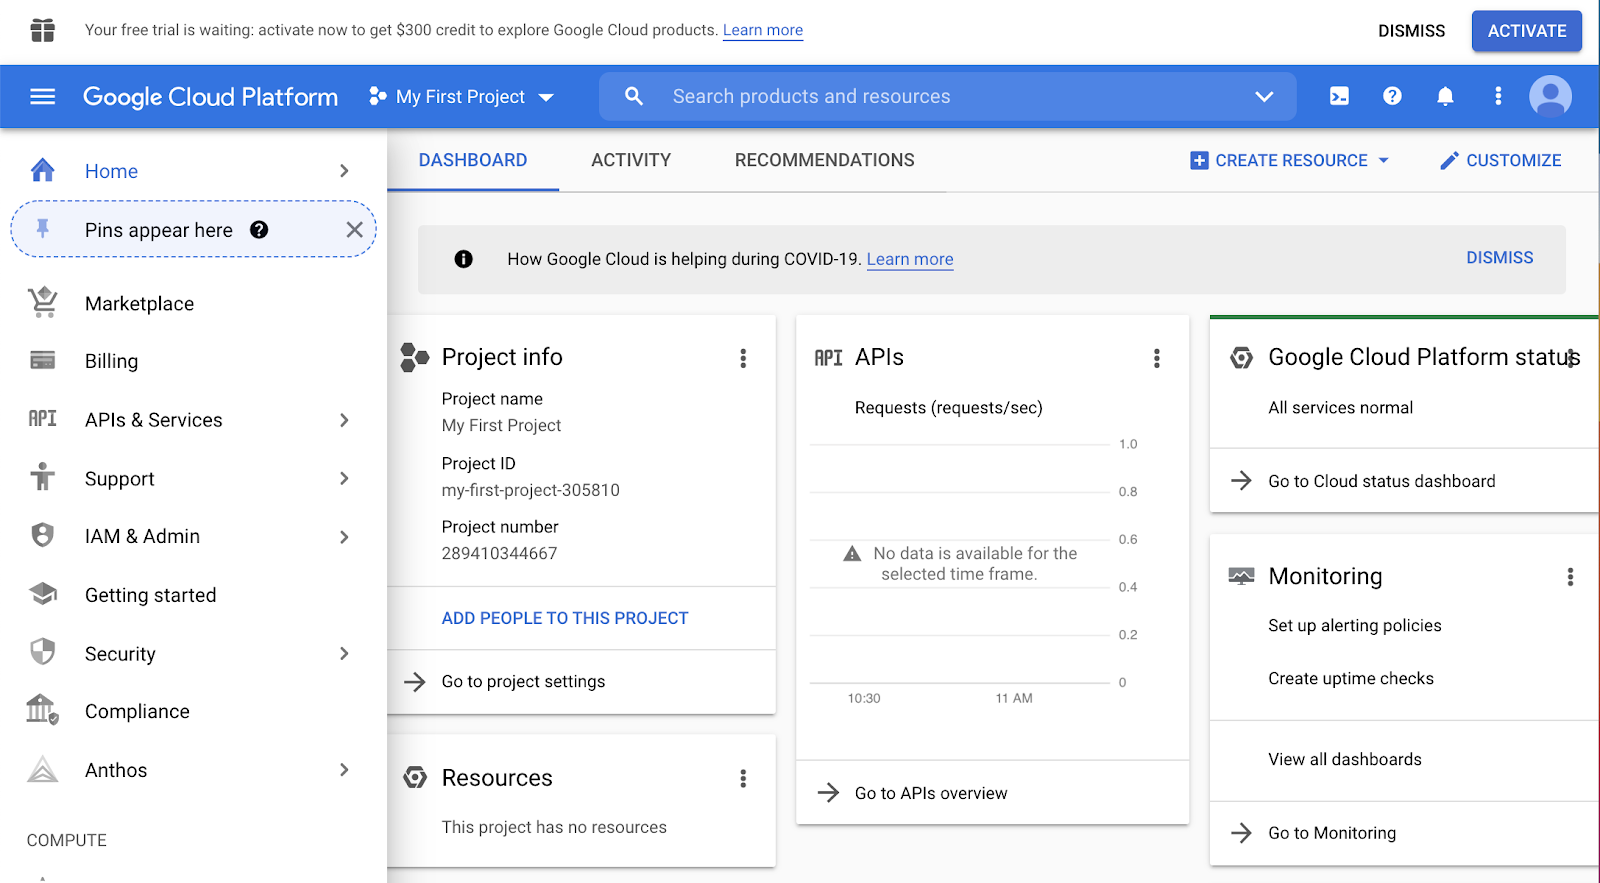Switch to the Activity tab
1600x883 pixels.
point(631,160)
